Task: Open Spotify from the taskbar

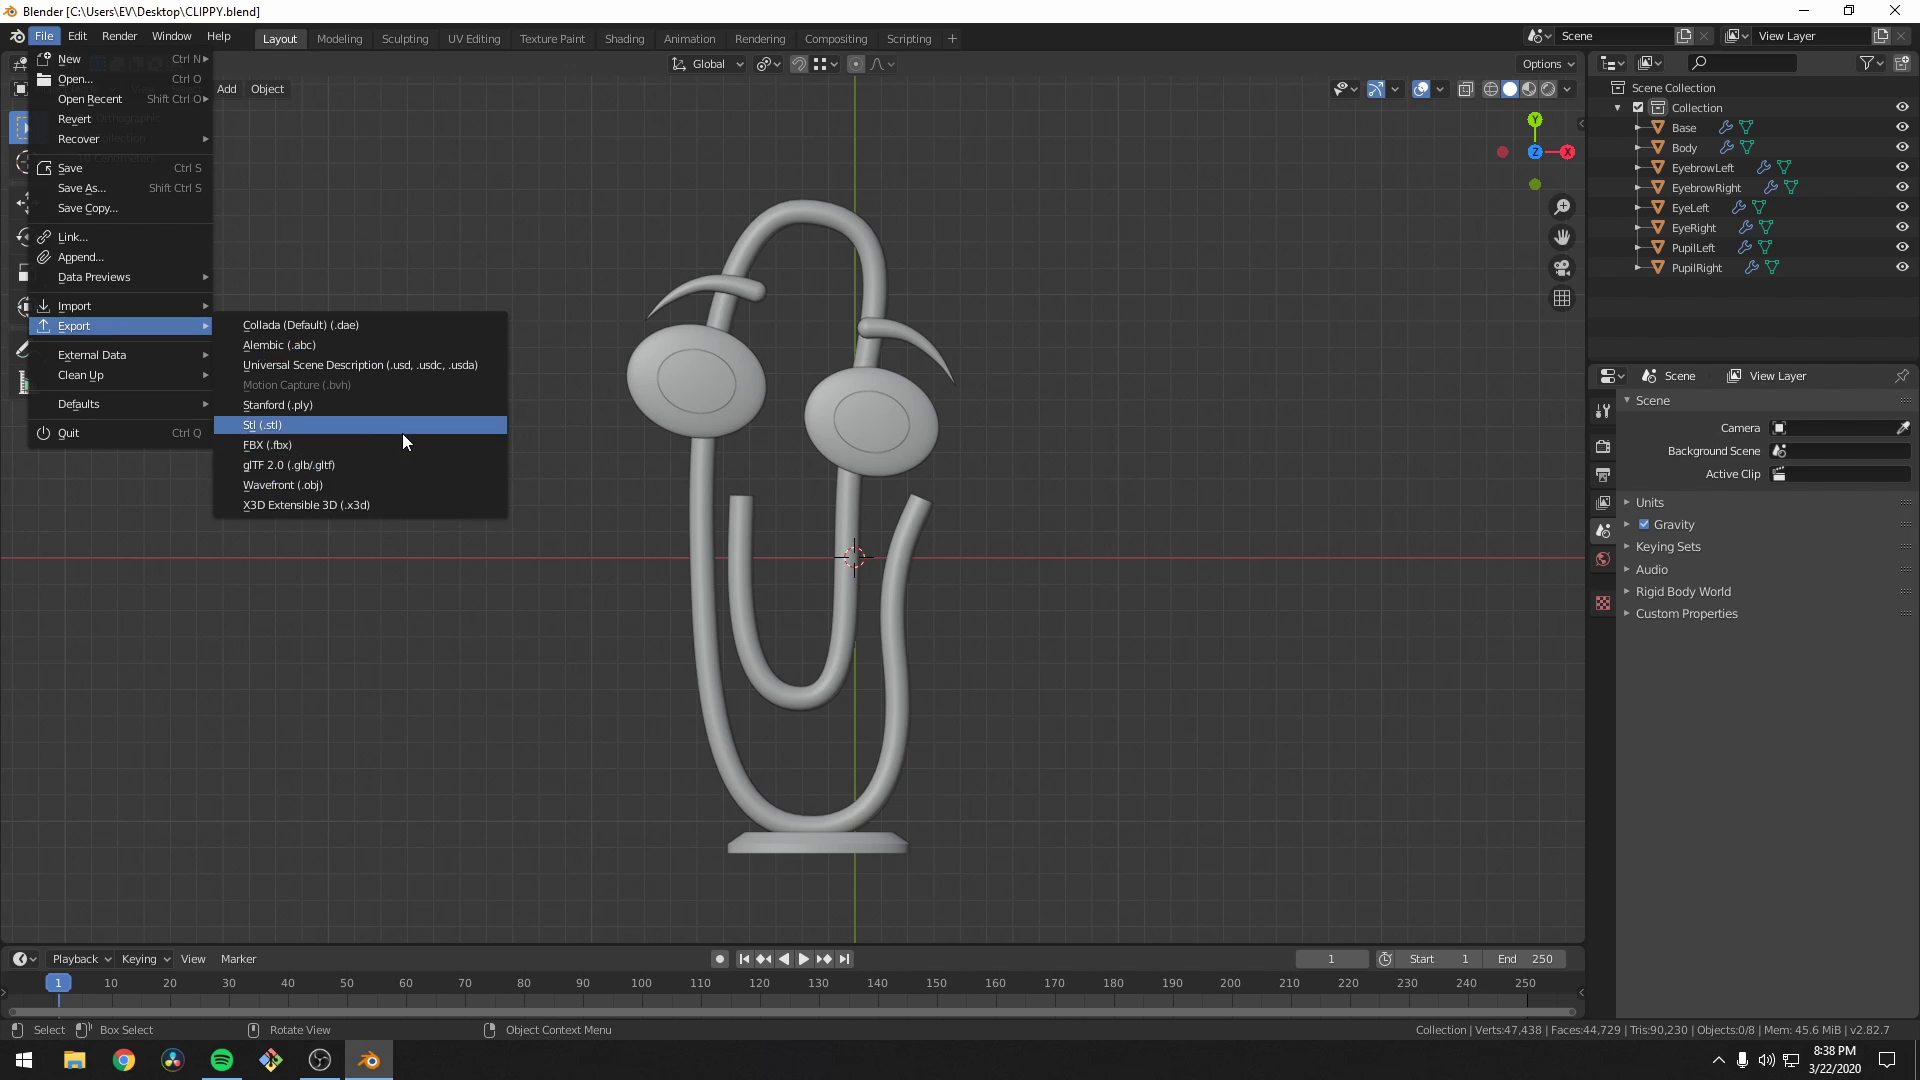Action: [x=220, y=1059]
